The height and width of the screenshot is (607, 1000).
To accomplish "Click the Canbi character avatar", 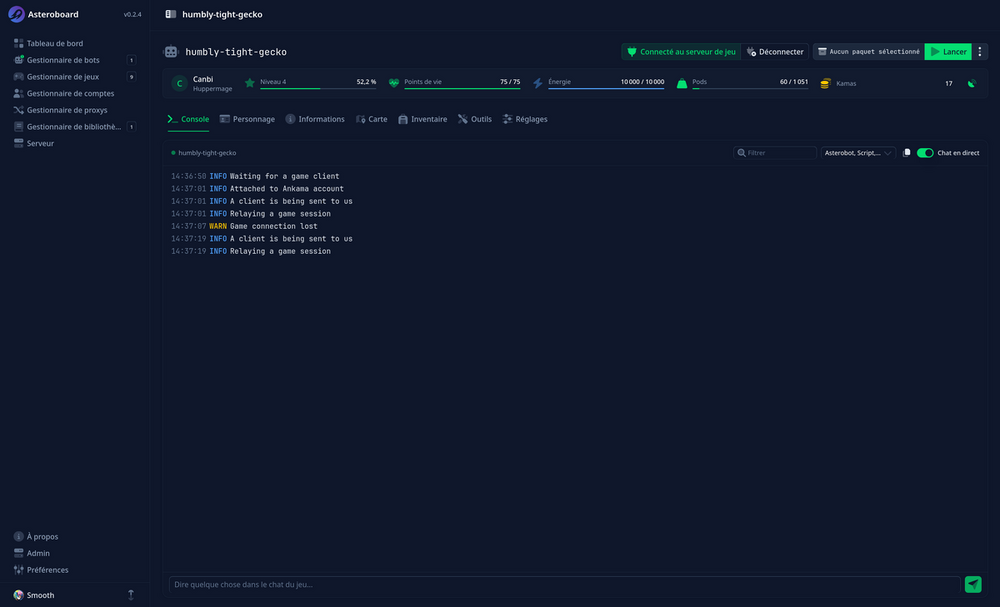I will 179,84.
